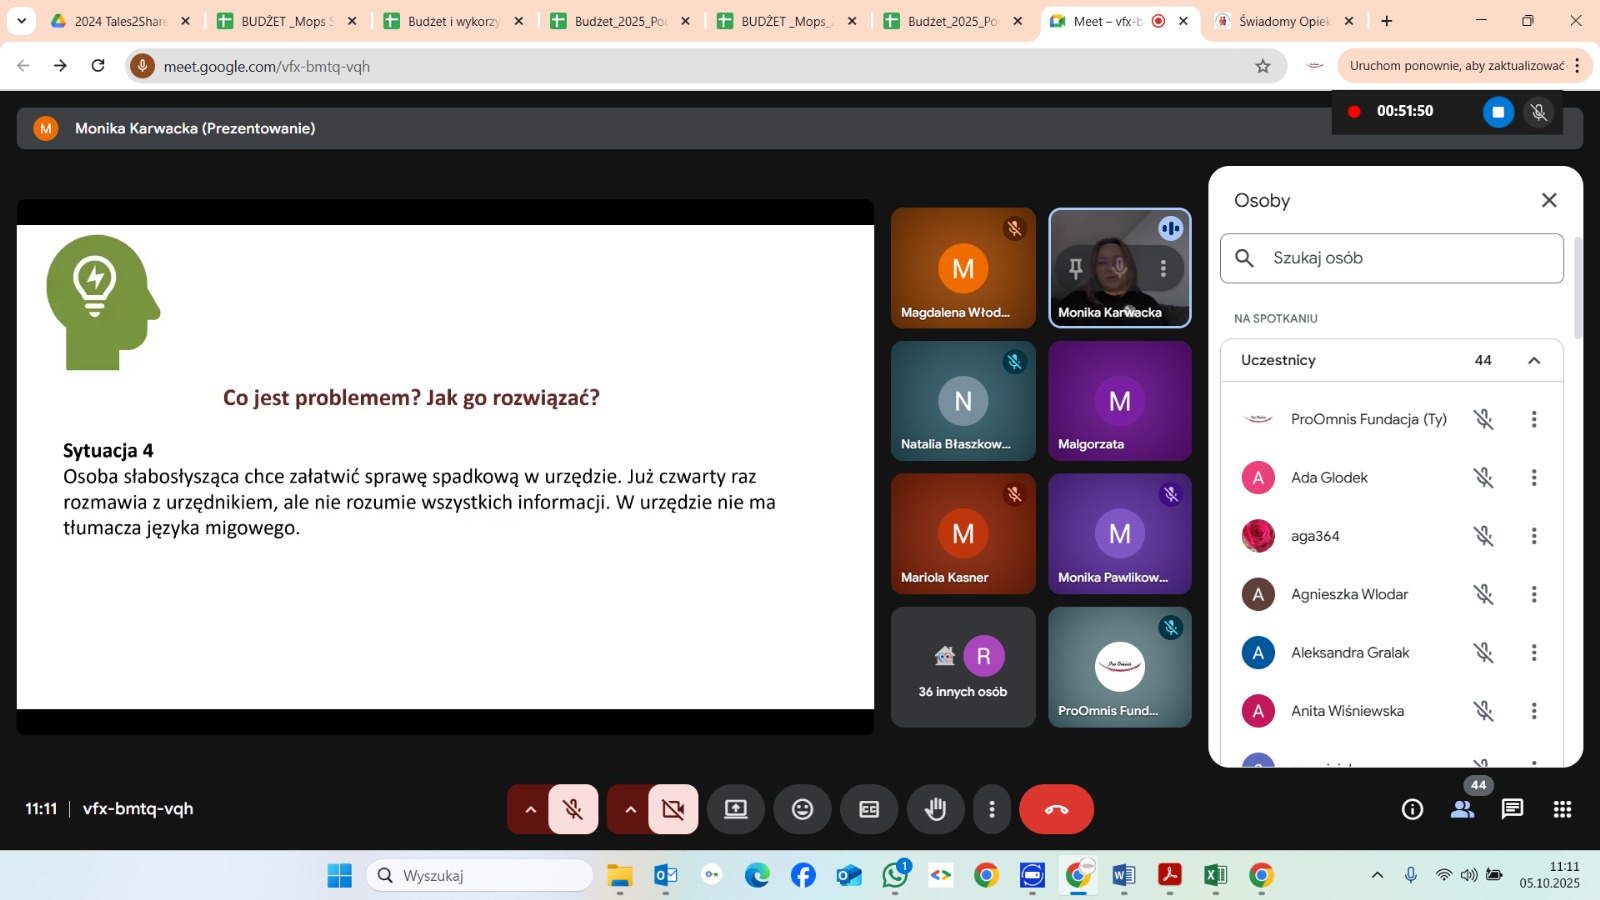Switch to the Budżet i wykorzy tab

tap(452, 21)
